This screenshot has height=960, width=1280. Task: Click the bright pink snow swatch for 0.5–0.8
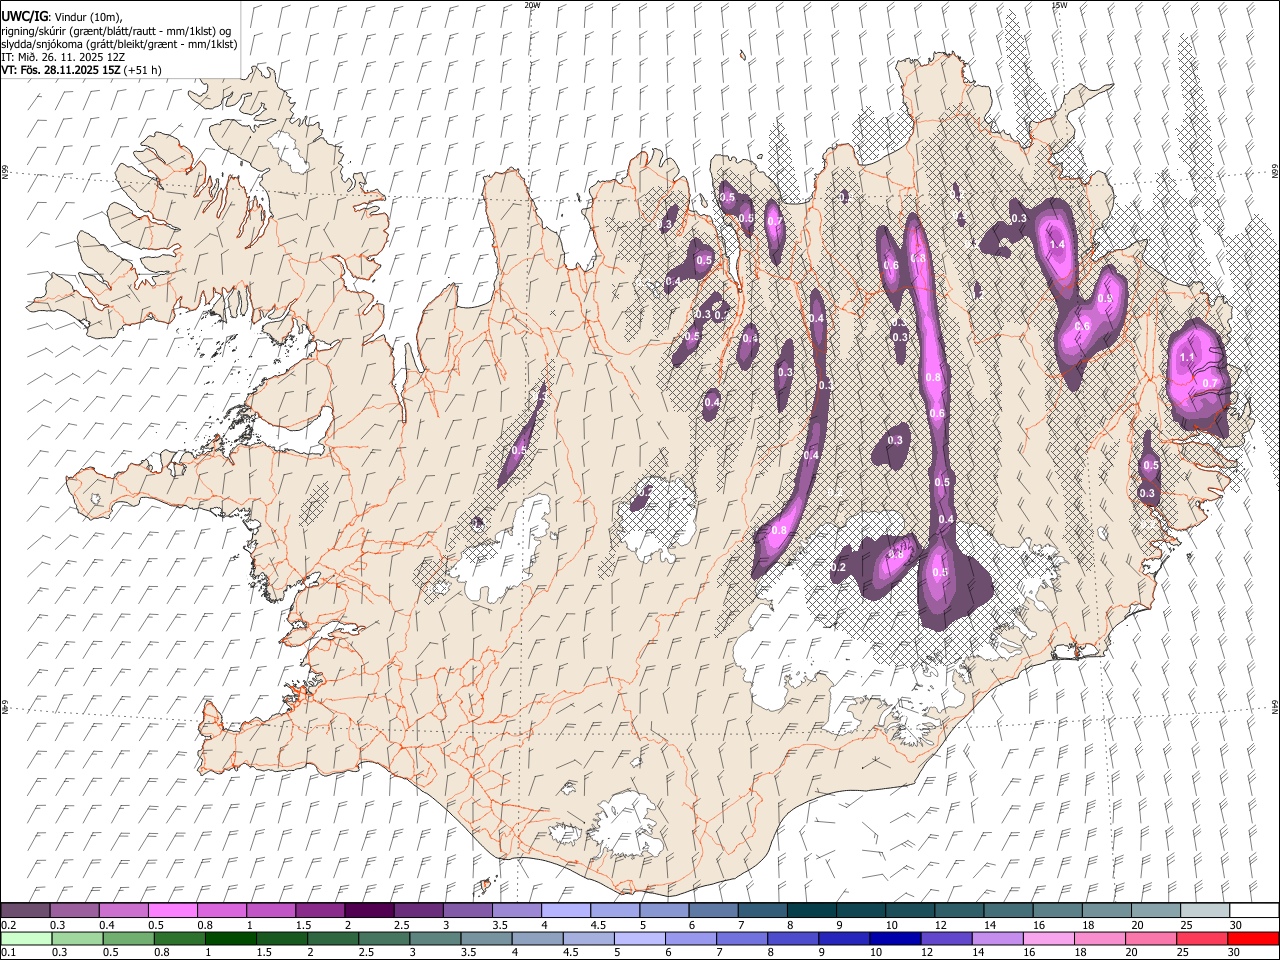pos(173,911)
